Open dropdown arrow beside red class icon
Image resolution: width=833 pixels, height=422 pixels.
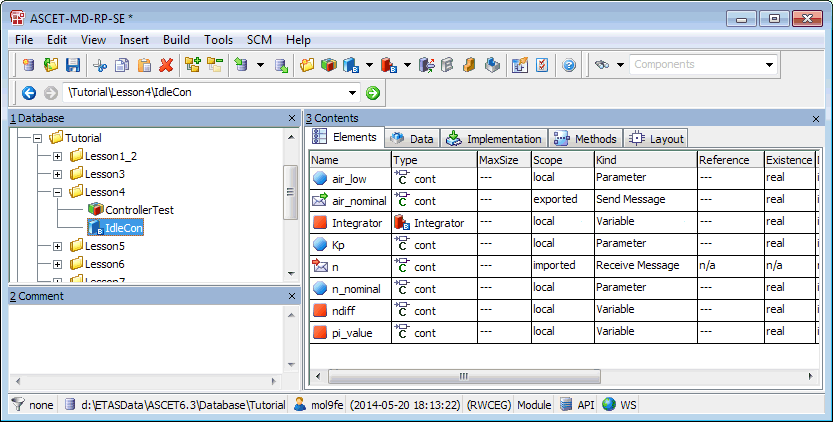407,65
